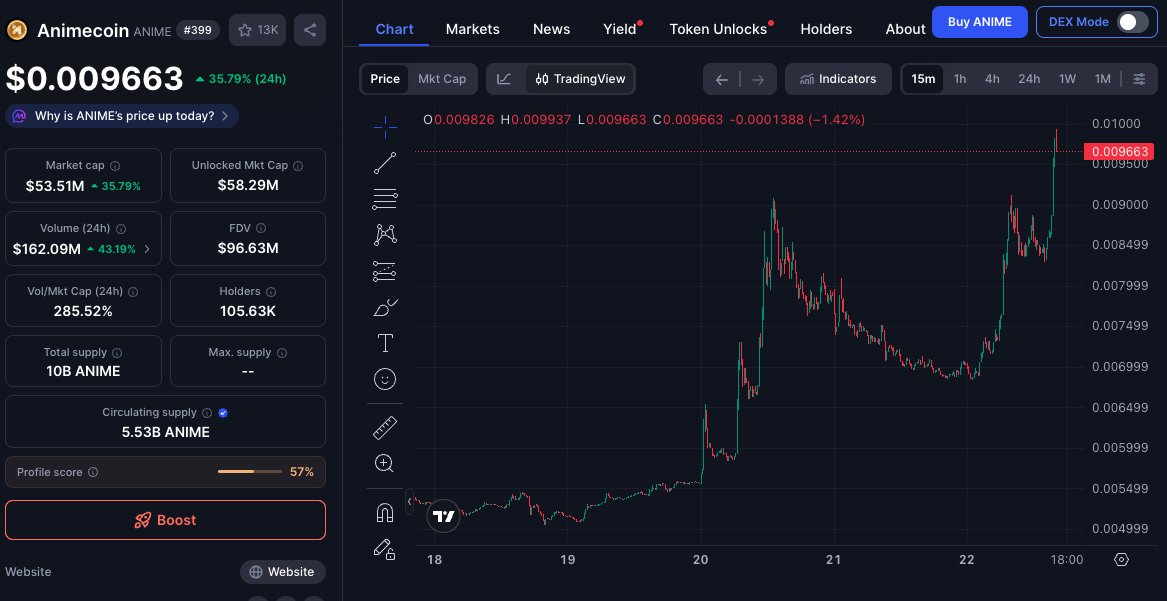Select the ruler measure tool

point(385,428)
